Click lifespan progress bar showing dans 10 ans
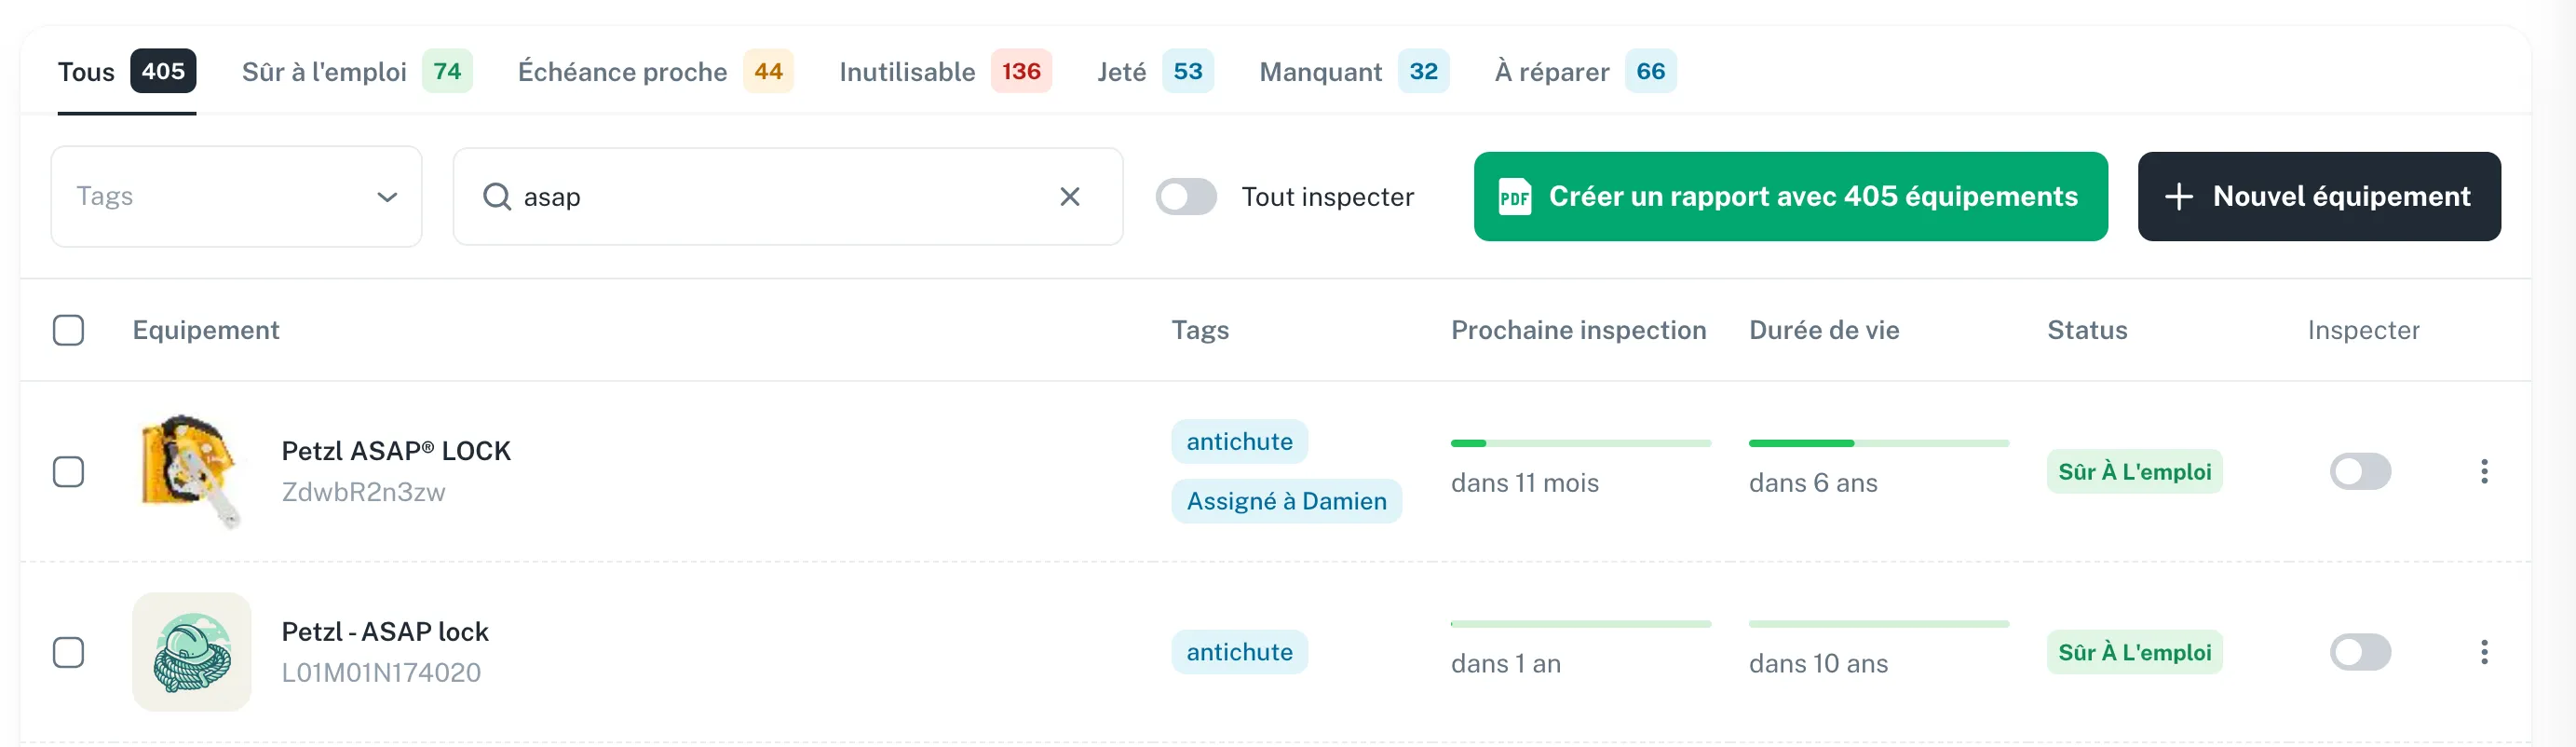 [x=1878, y=624]
